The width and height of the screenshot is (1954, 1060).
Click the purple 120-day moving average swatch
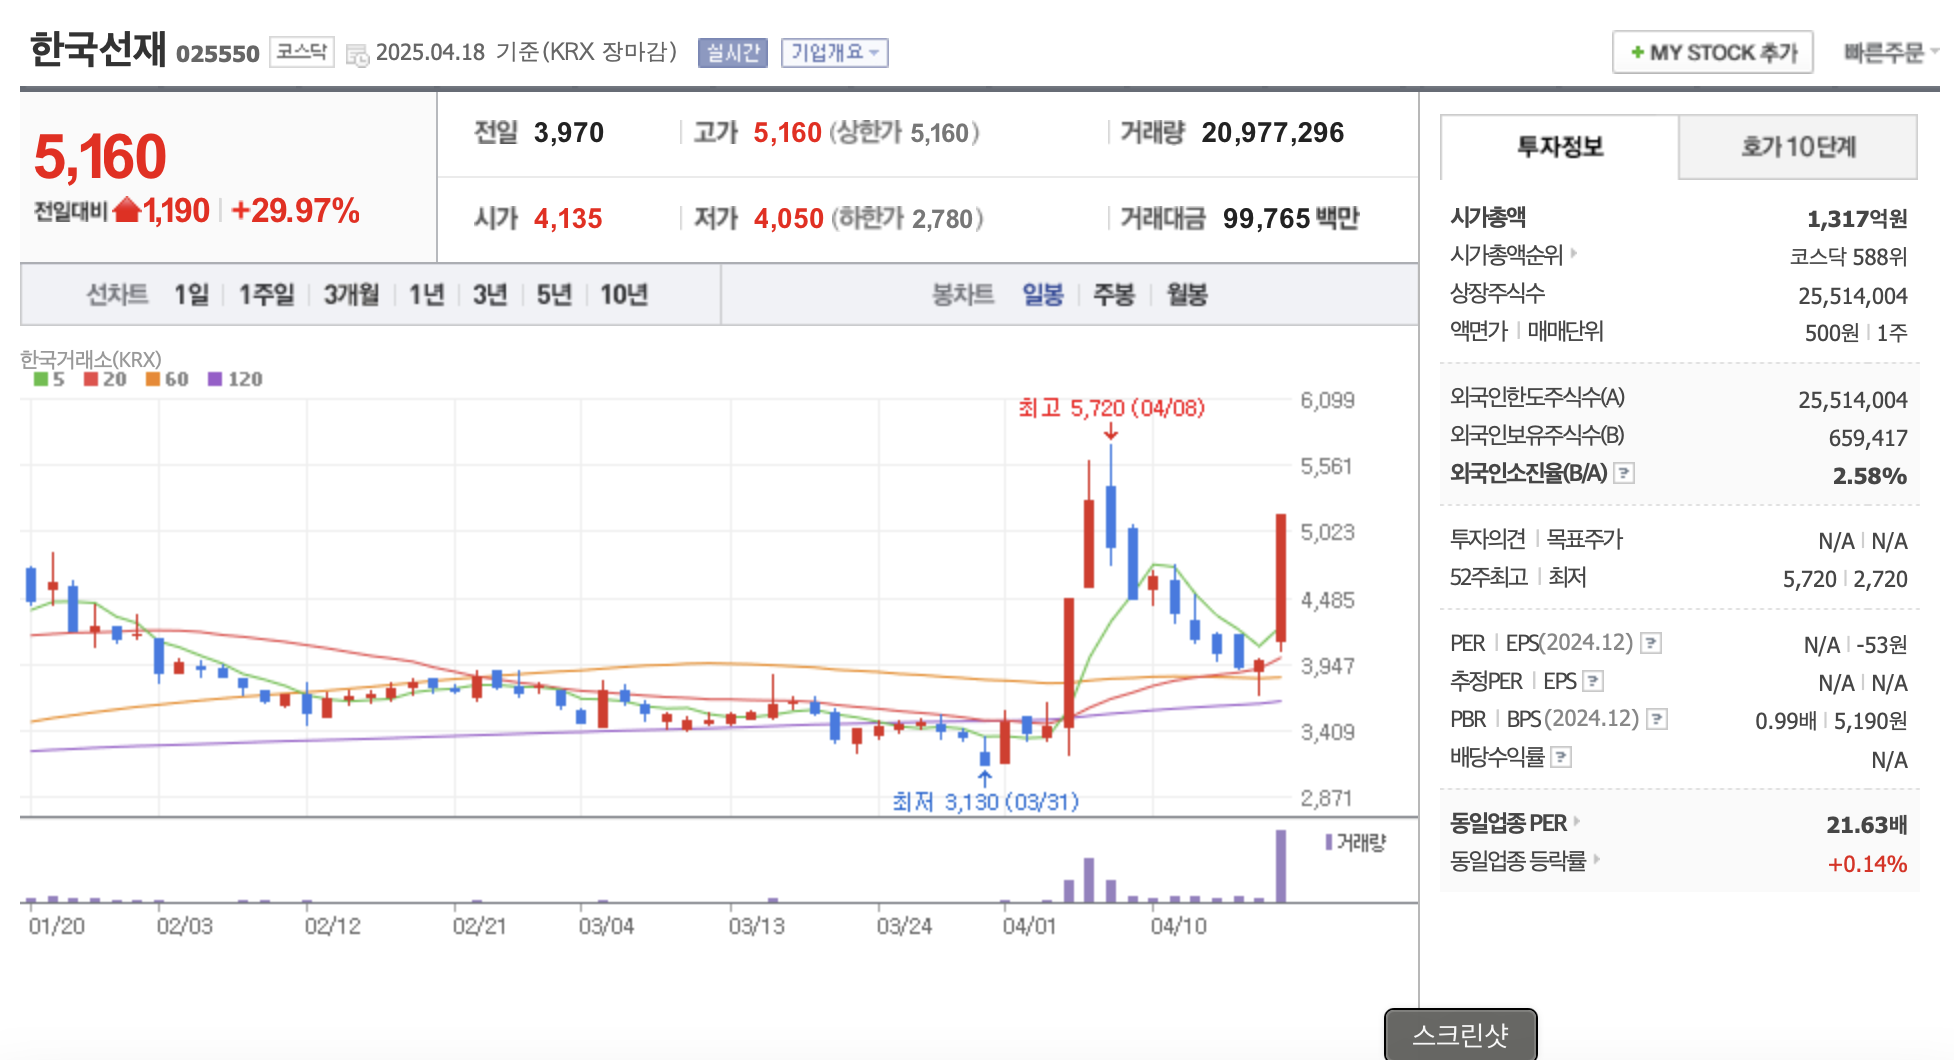pyautogui.click(x=215, y=379)
